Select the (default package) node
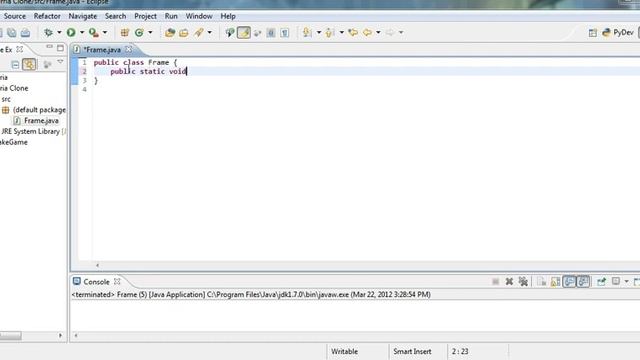The height and width of the screenshot is (360, 640). (x=39, y=110)
